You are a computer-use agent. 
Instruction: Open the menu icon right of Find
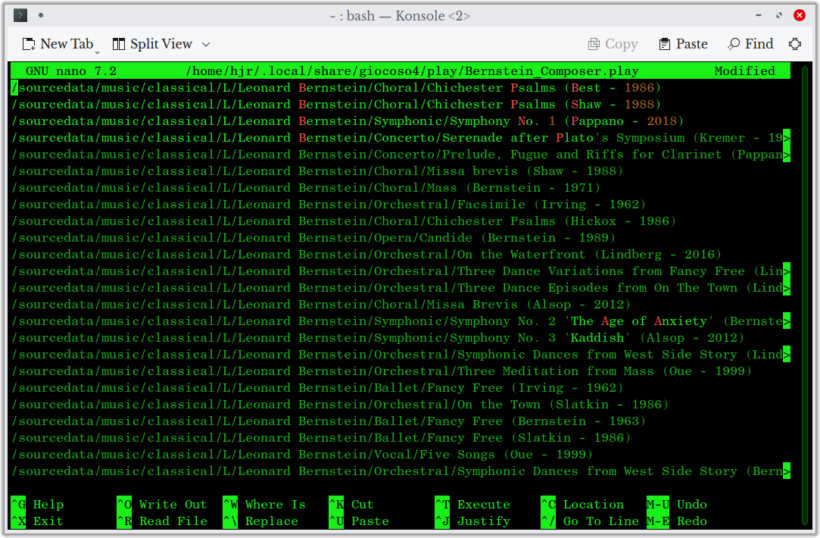click(795, 44)
